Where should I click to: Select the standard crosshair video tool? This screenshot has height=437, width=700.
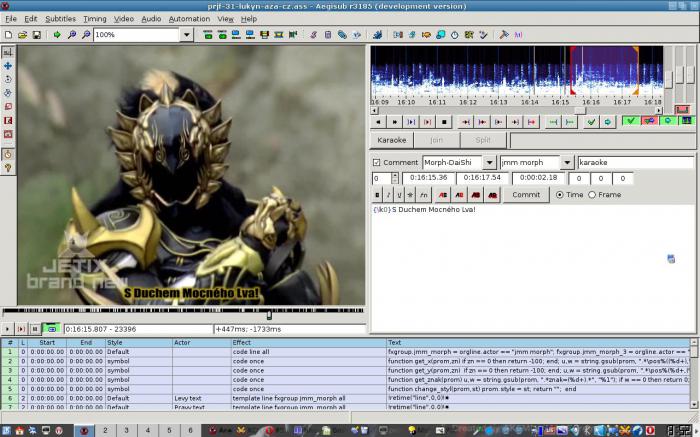coord(8,52)
